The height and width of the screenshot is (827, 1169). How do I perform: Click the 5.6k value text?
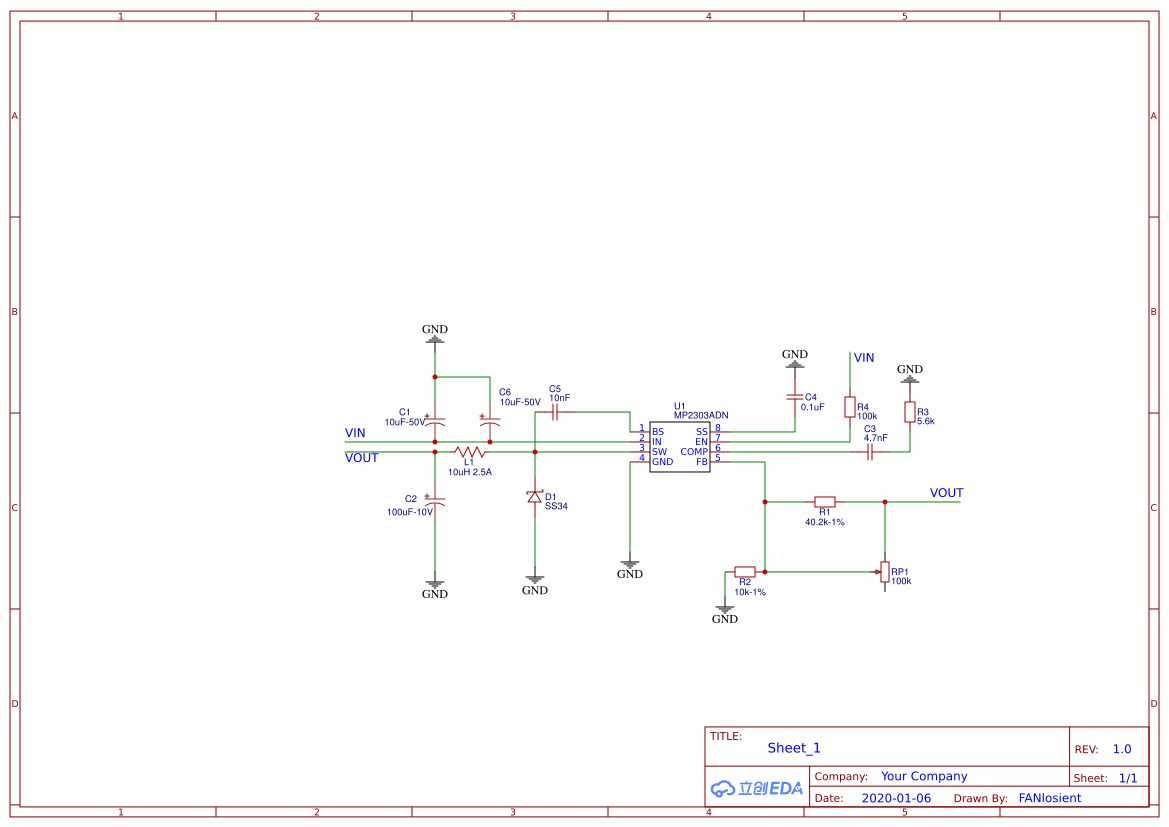tap(926, 421)
